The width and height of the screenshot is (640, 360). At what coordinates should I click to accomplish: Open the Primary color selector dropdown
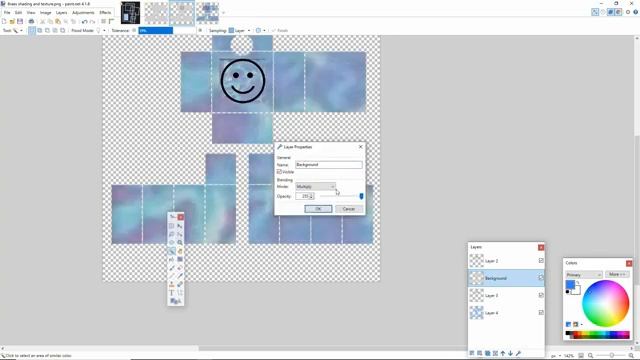tap(584, 275)
